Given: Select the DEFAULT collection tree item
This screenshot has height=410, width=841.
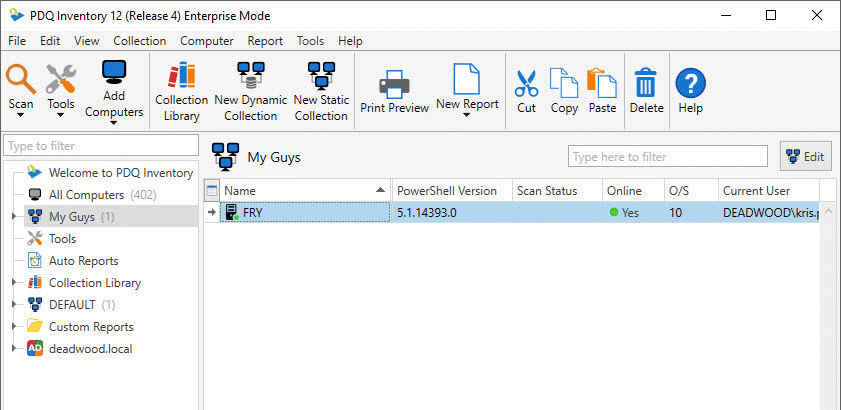Looking at the screenshot, I should click(72, 305).
